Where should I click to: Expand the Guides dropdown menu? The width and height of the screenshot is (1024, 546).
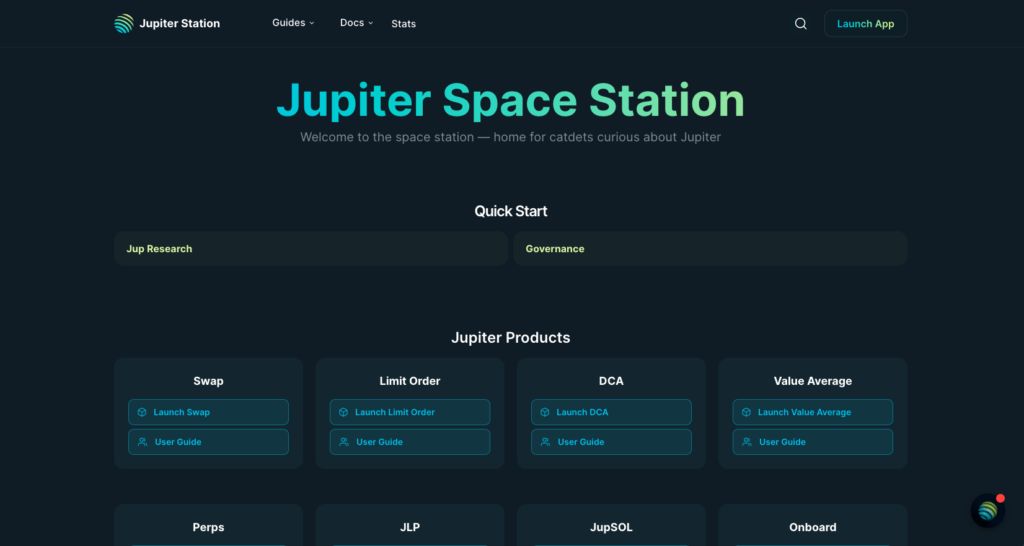point(293,23)
